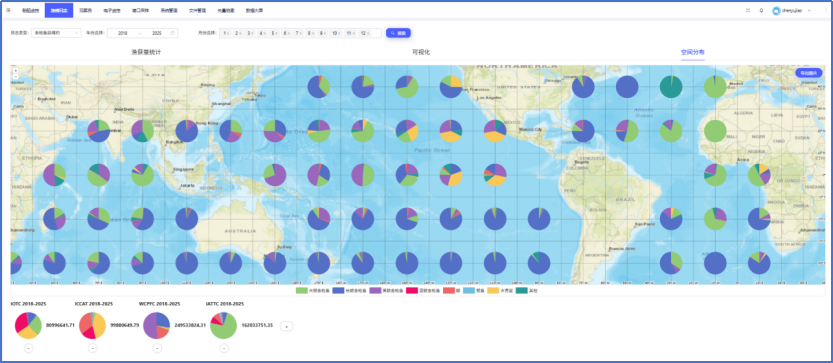This screenshot has width=833, height=363.
Task: Collapse the sidebar with the hamburger icon
Action: (8, 10)
